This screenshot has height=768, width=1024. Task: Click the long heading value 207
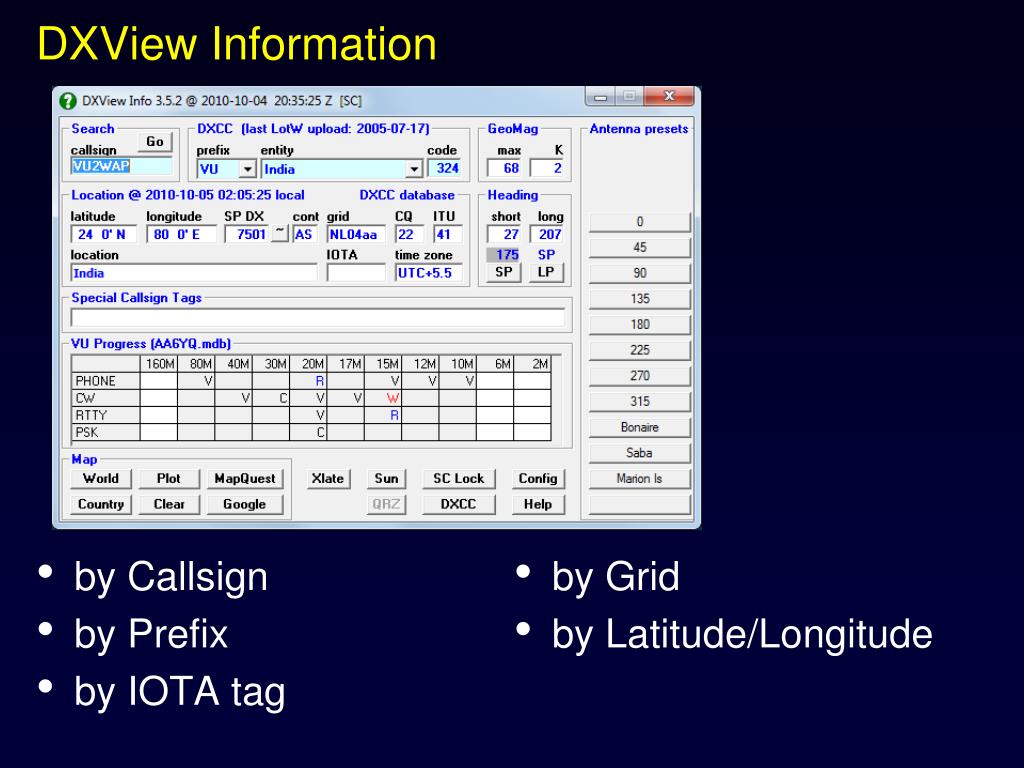point(547,234)
